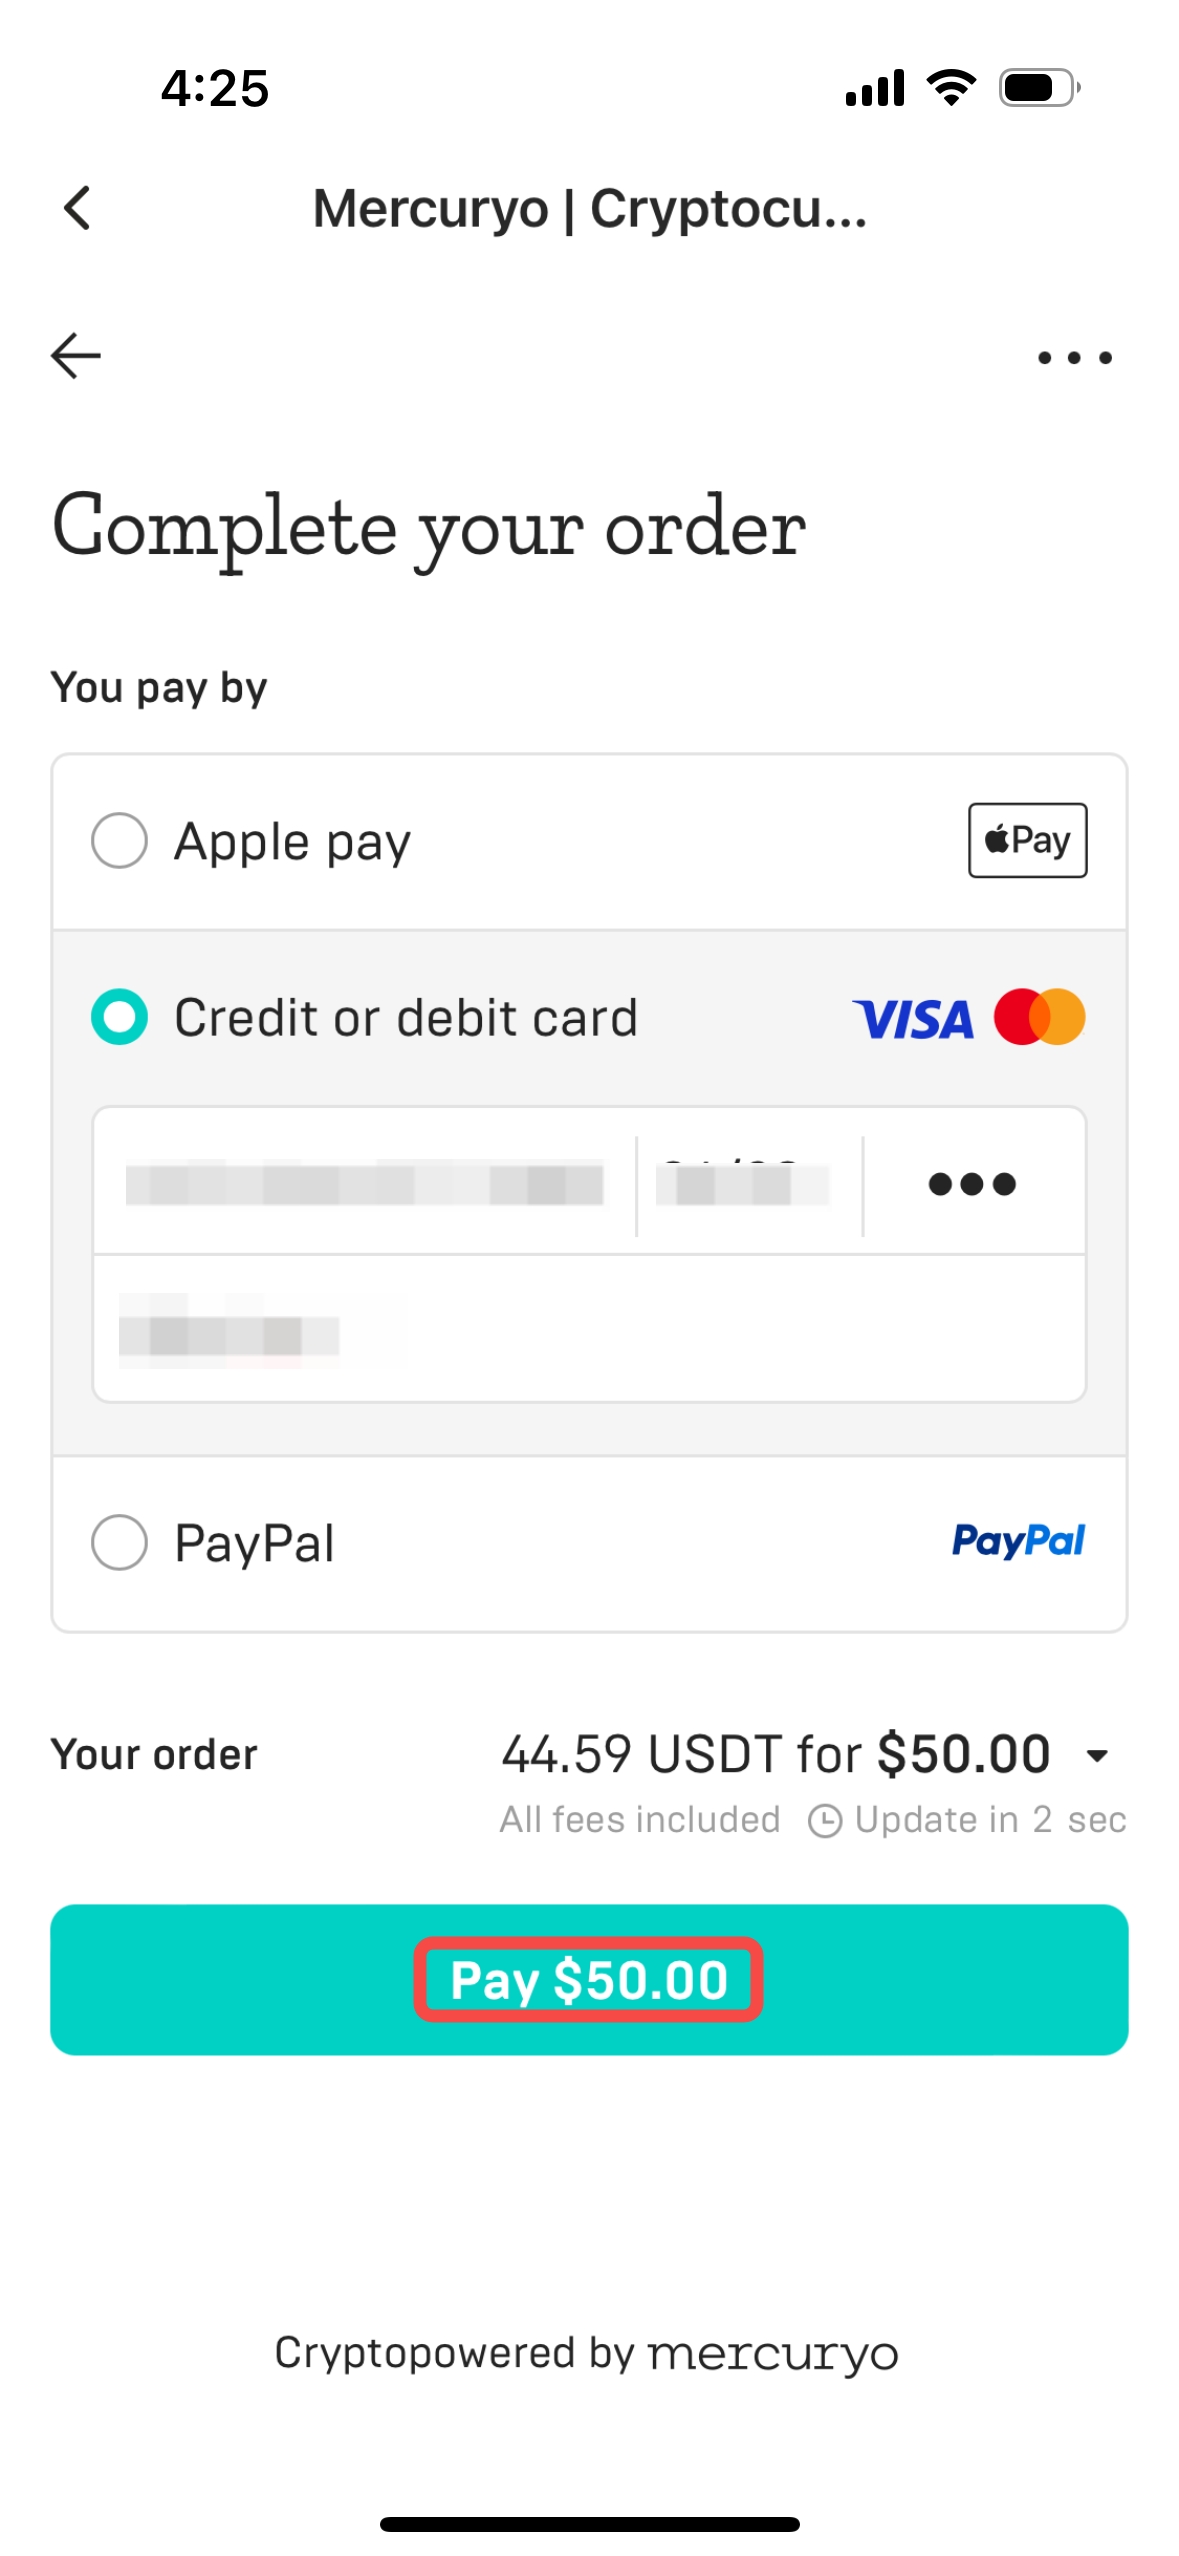The image size is (1179, 2556).
Task: Select the PayPal radio button
Action: (x=119, y=1542)
